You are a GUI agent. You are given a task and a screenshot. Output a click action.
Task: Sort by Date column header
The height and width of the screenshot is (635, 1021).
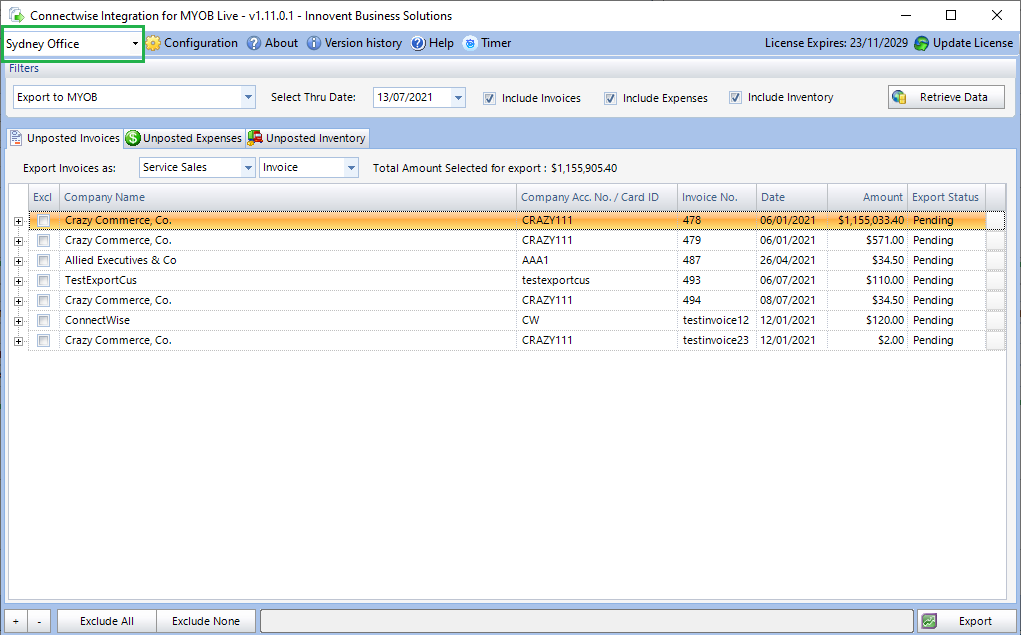click(792, 197)
